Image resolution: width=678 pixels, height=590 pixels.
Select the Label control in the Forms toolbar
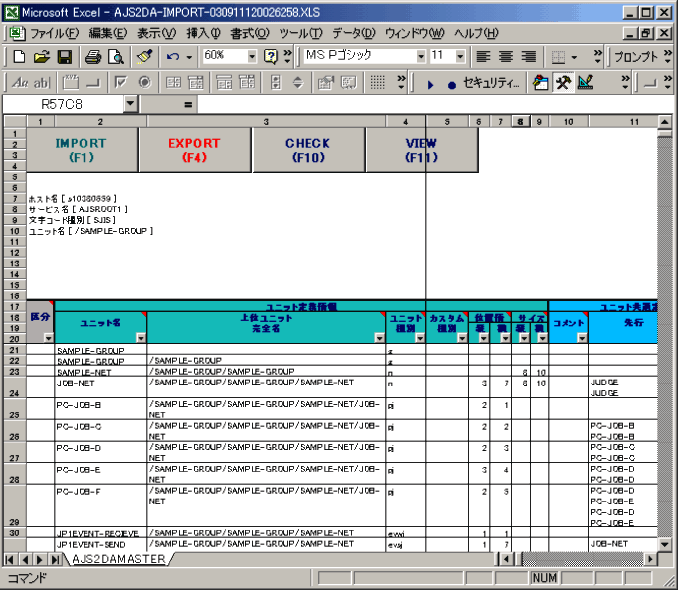click(x=20, y=82)
